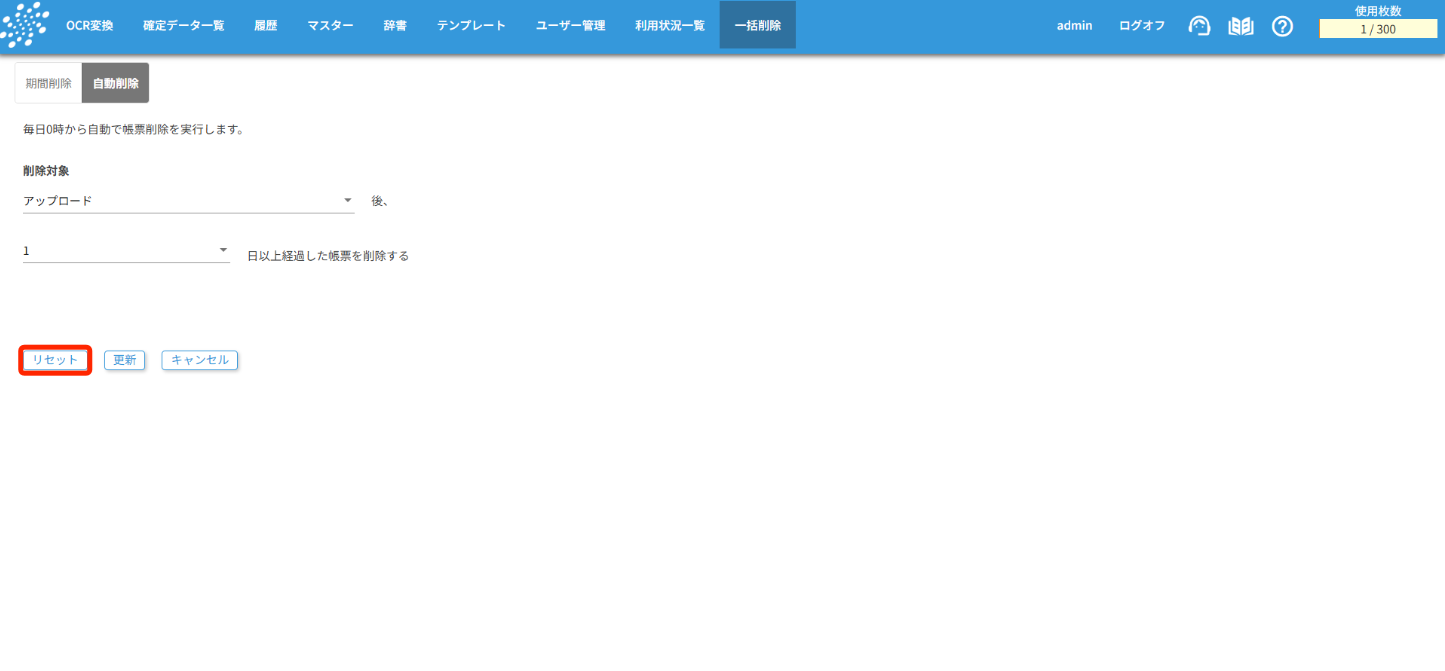Open the テンプレート menu

[471, 26]
